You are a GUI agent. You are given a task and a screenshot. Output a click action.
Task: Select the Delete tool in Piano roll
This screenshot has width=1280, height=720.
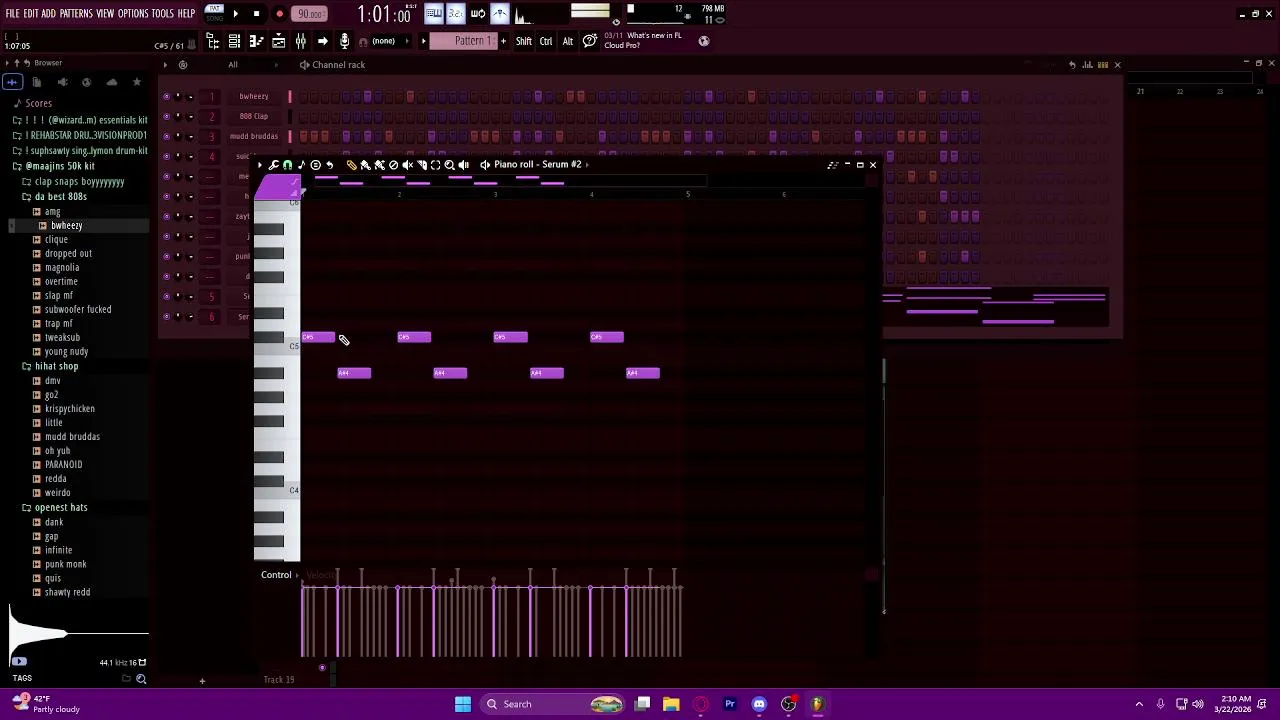click(x=393, y=165)
